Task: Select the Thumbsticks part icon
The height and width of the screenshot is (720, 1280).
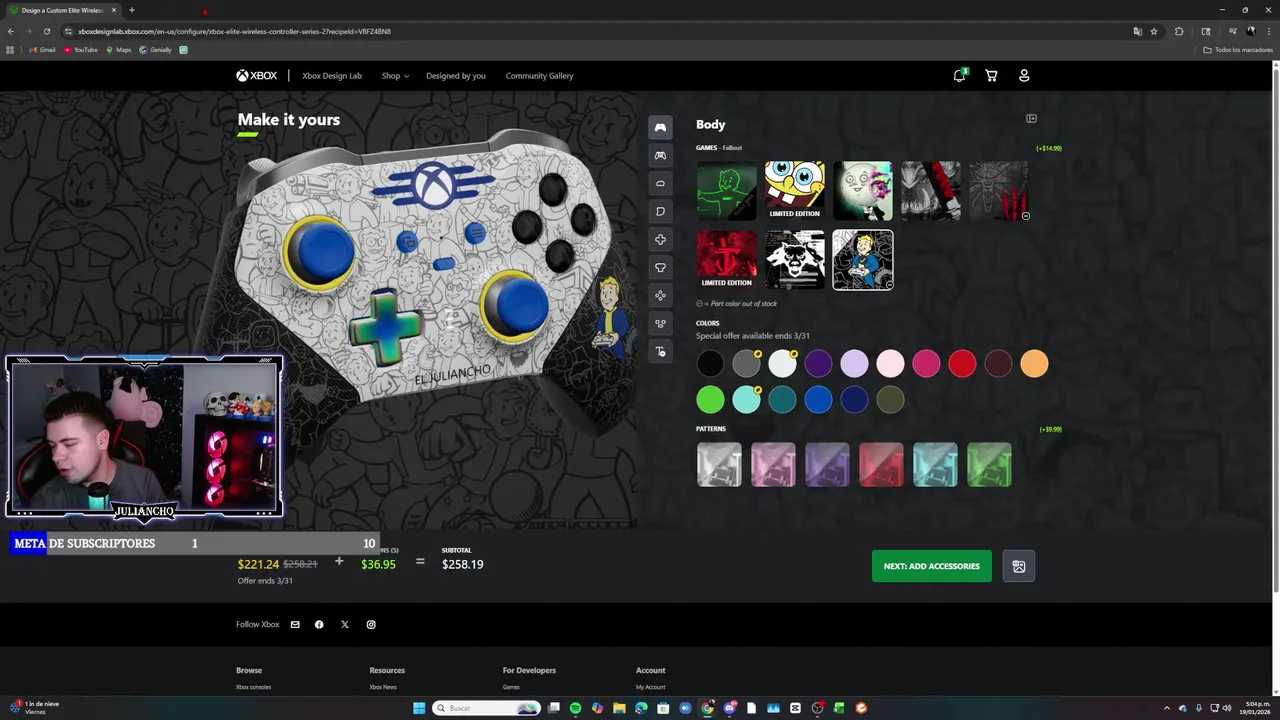Action: pyautogui.click(x=660, y=267)
